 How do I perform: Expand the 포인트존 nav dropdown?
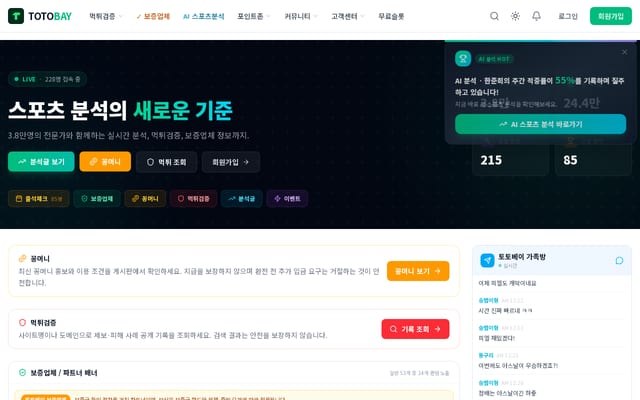pyautogui.click(x=253, y=16)
